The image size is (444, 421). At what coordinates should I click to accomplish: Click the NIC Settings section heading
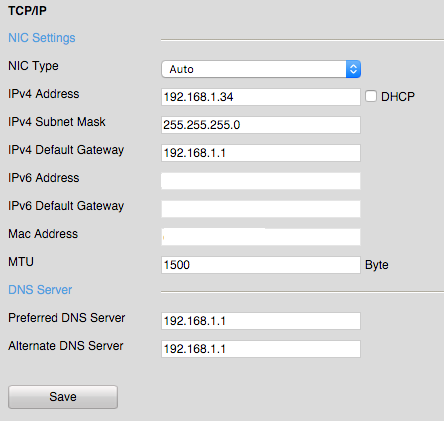click(x=42, y=38)
